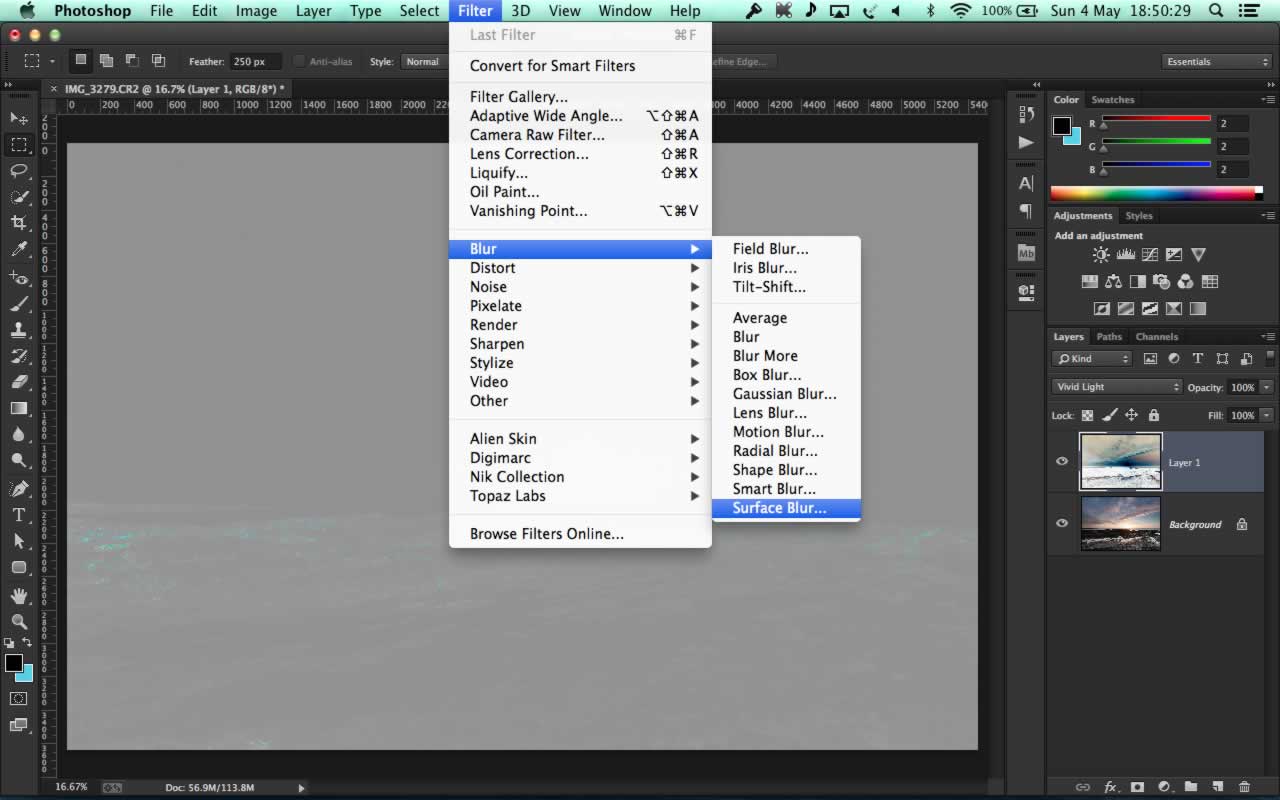Select the Gradient tool
Screen dimensions: 1280x800
(x=18, y=408)
